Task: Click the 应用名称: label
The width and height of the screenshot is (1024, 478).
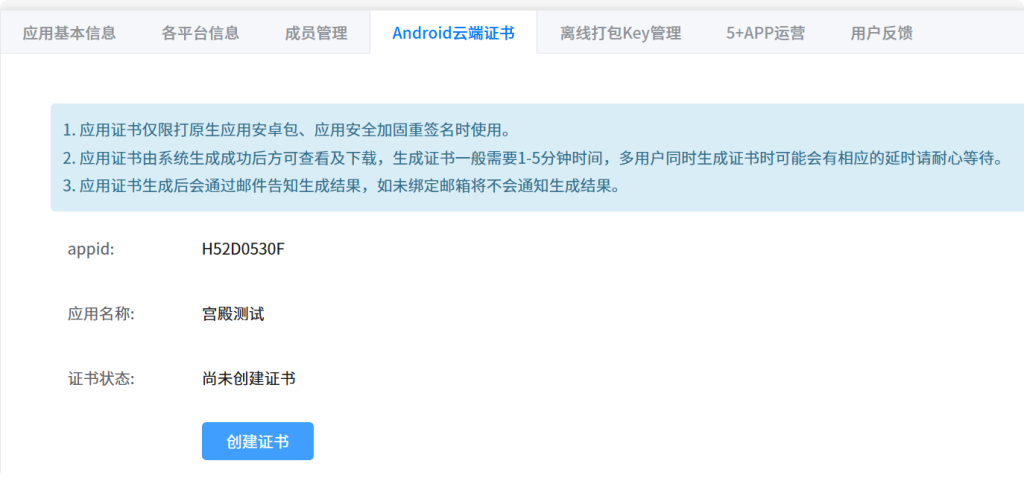Action: click(x=101, y=314)
